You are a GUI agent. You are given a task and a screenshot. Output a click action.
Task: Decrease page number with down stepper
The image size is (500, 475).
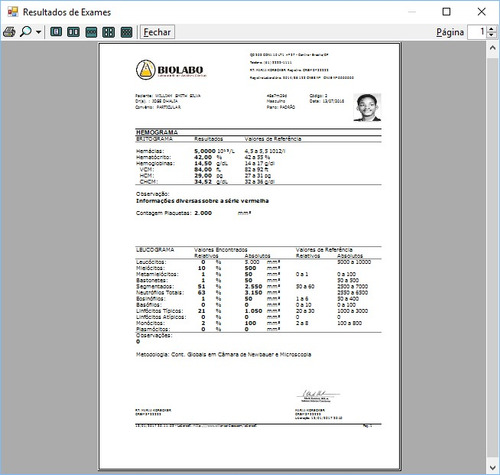point(491,35)
